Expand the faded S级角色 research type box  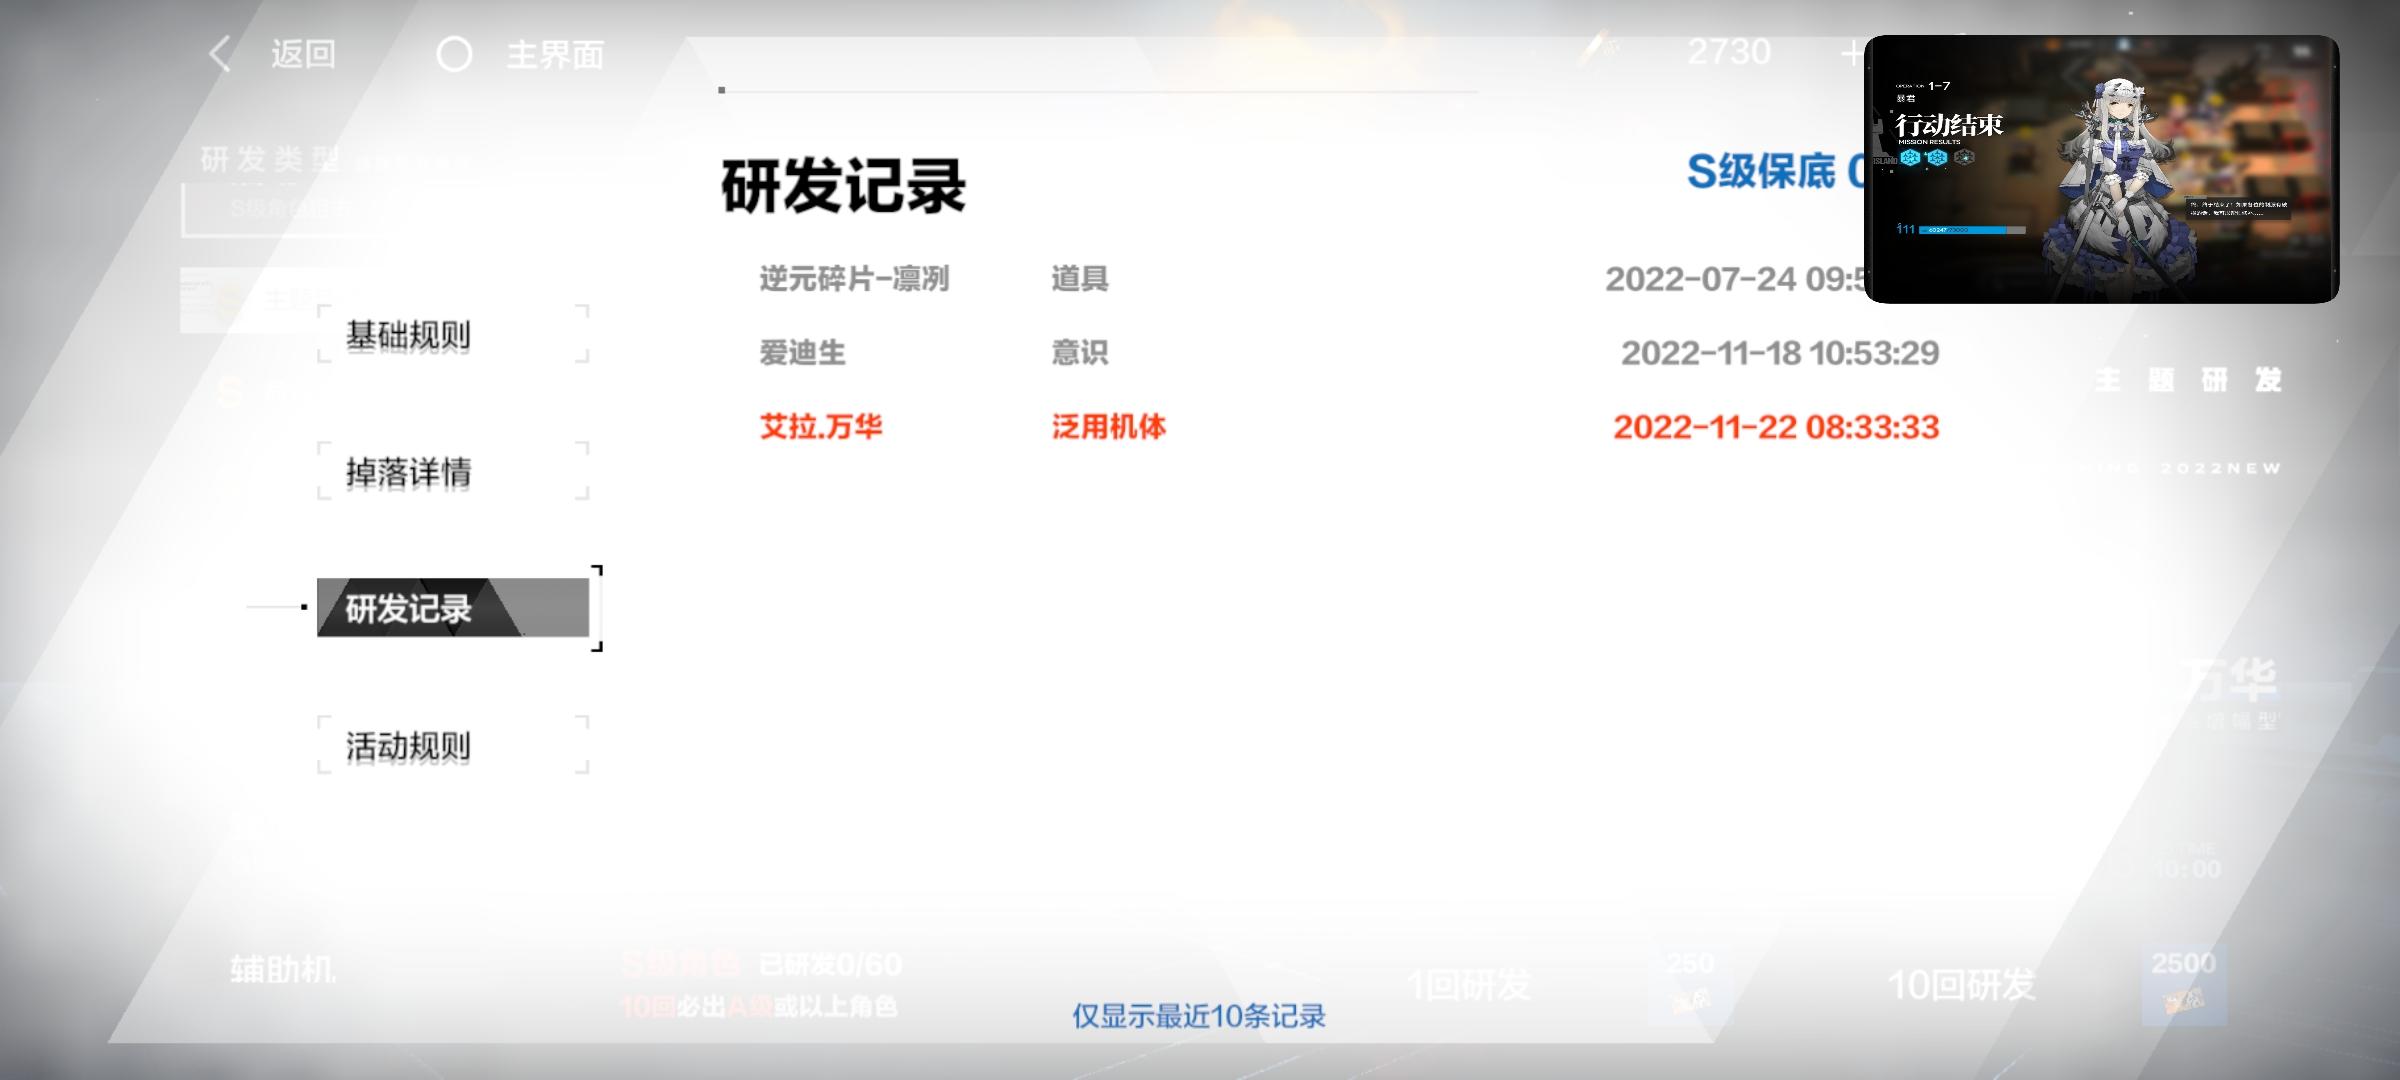pos(290,208)
